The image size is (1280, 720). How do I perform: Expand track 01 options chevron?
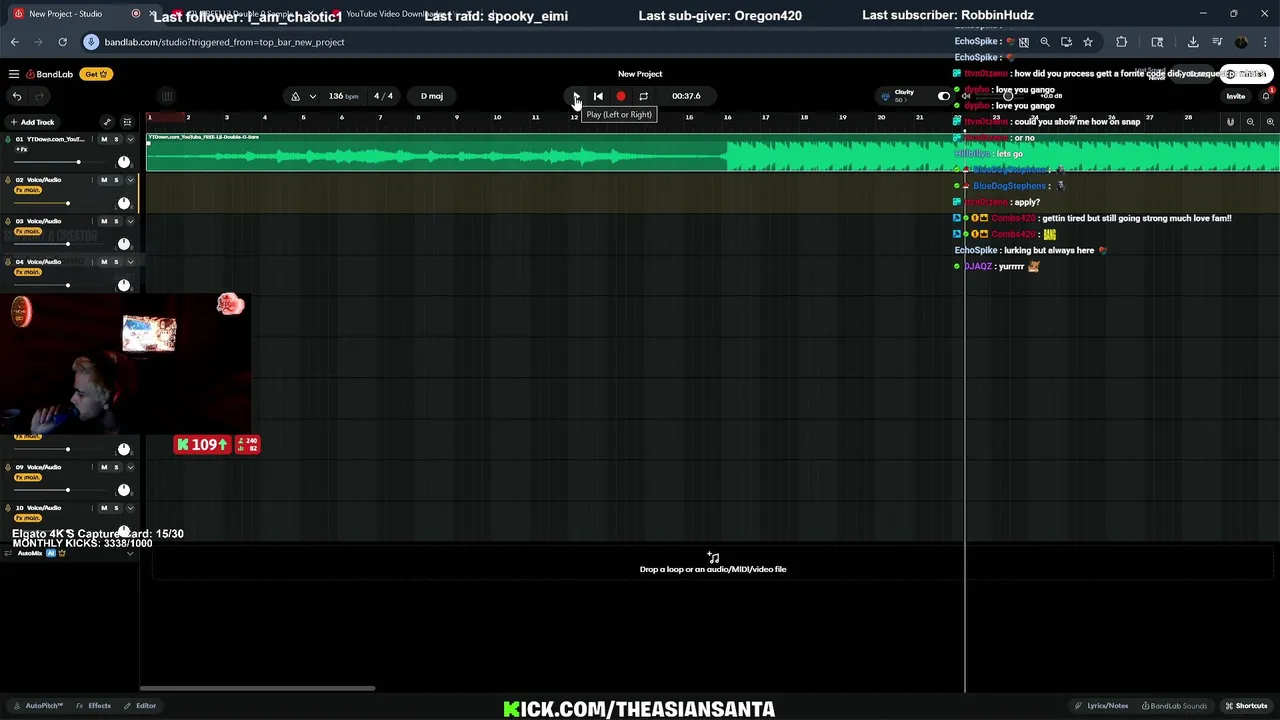(130, 139)
